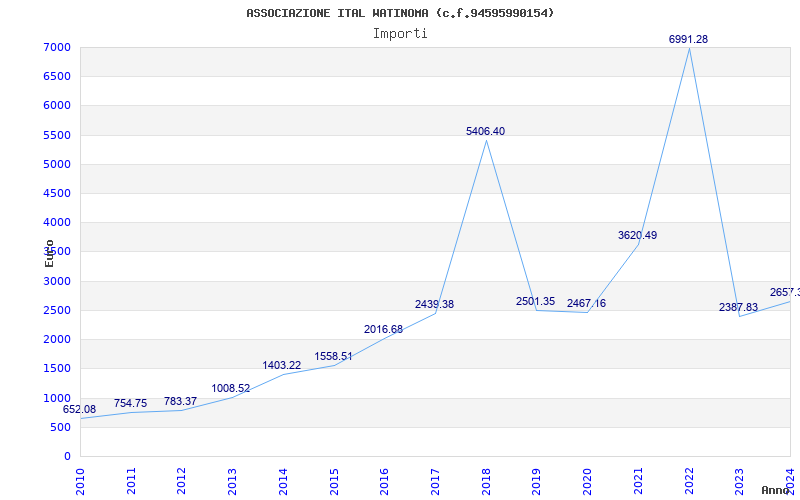Click the y-axis tick 0
This screenshot has height=500, width=800.
(x=67, y=457)
